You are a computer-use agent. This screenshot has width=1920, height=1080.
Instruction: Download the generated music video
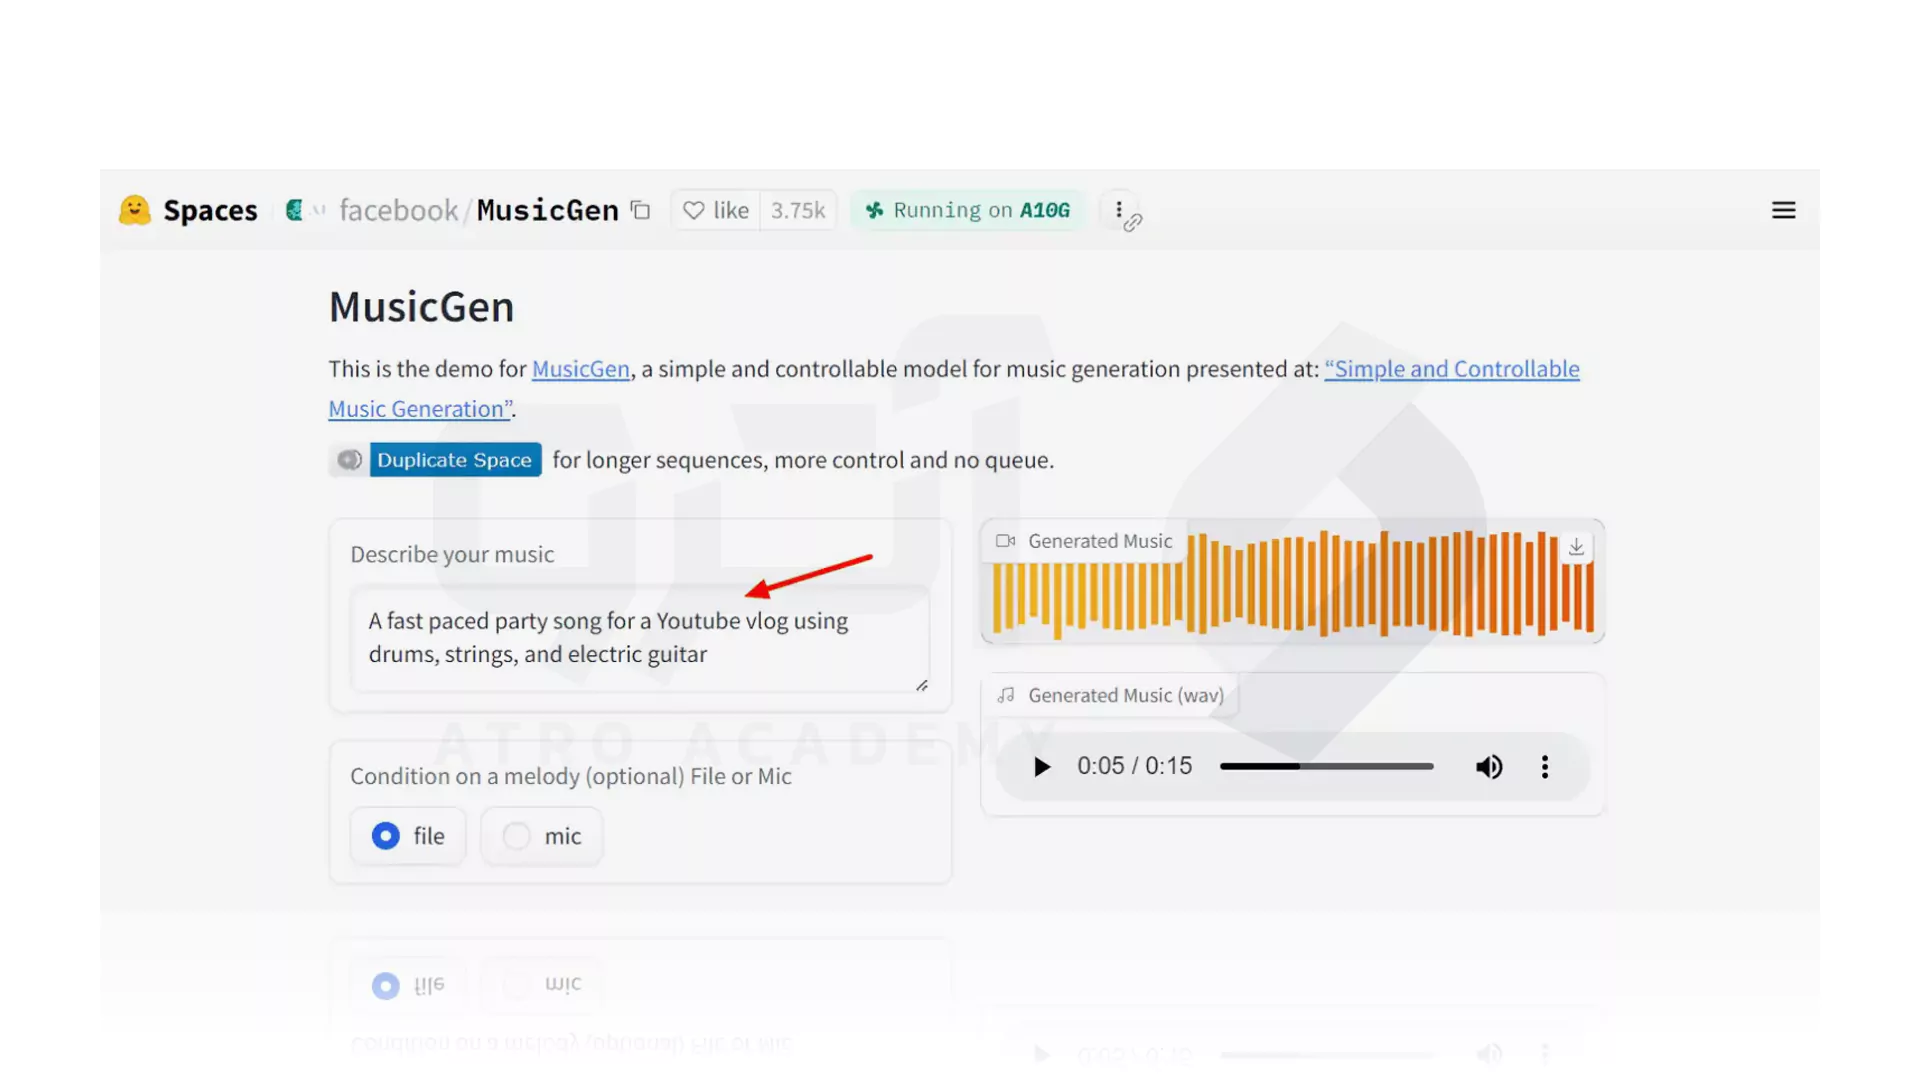coord(1576,547)
